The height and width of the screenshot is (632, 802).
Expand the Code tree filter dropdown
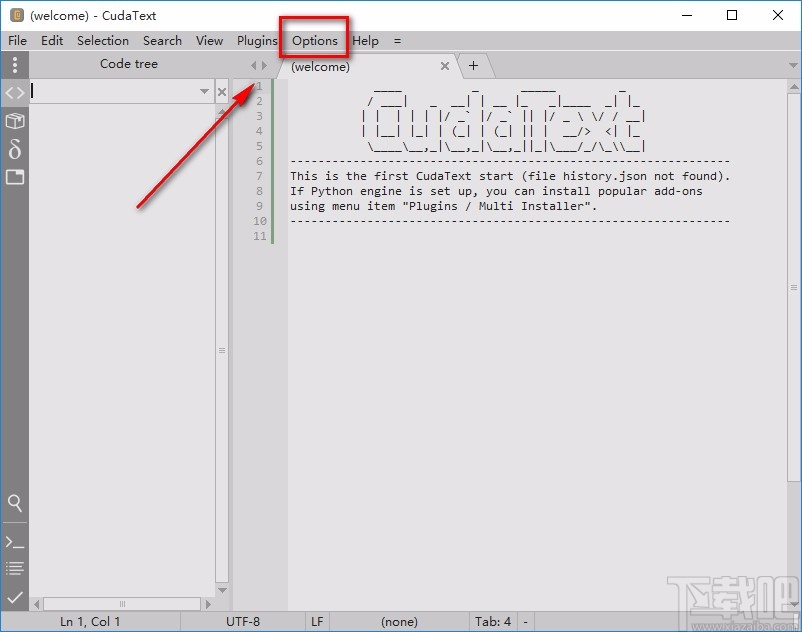tap(204, 92)
